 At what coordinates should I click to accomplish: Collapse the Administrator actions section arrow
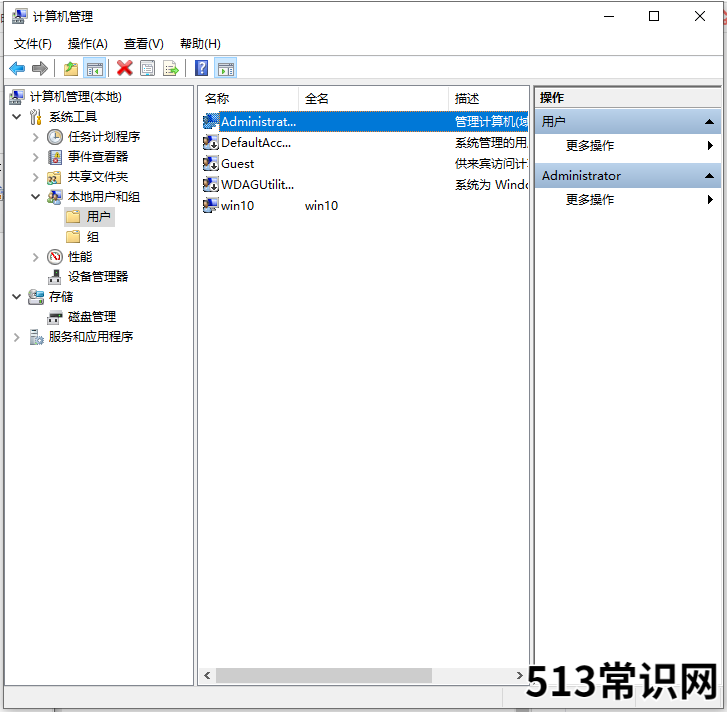[709, 176]
